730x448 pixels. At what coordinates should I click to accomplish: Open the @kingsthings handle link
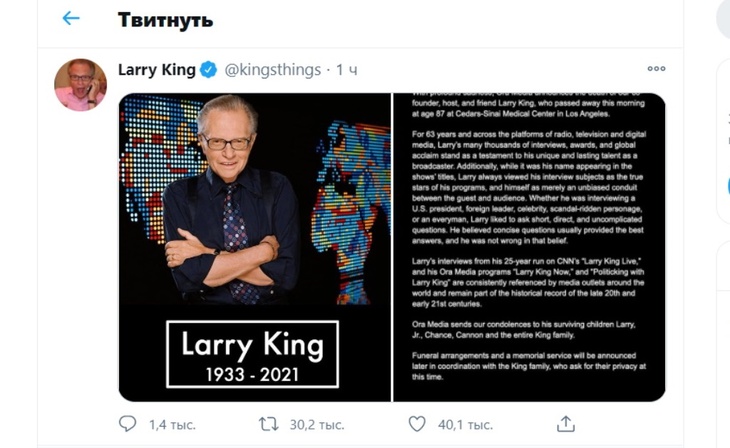tap(273, 70)
